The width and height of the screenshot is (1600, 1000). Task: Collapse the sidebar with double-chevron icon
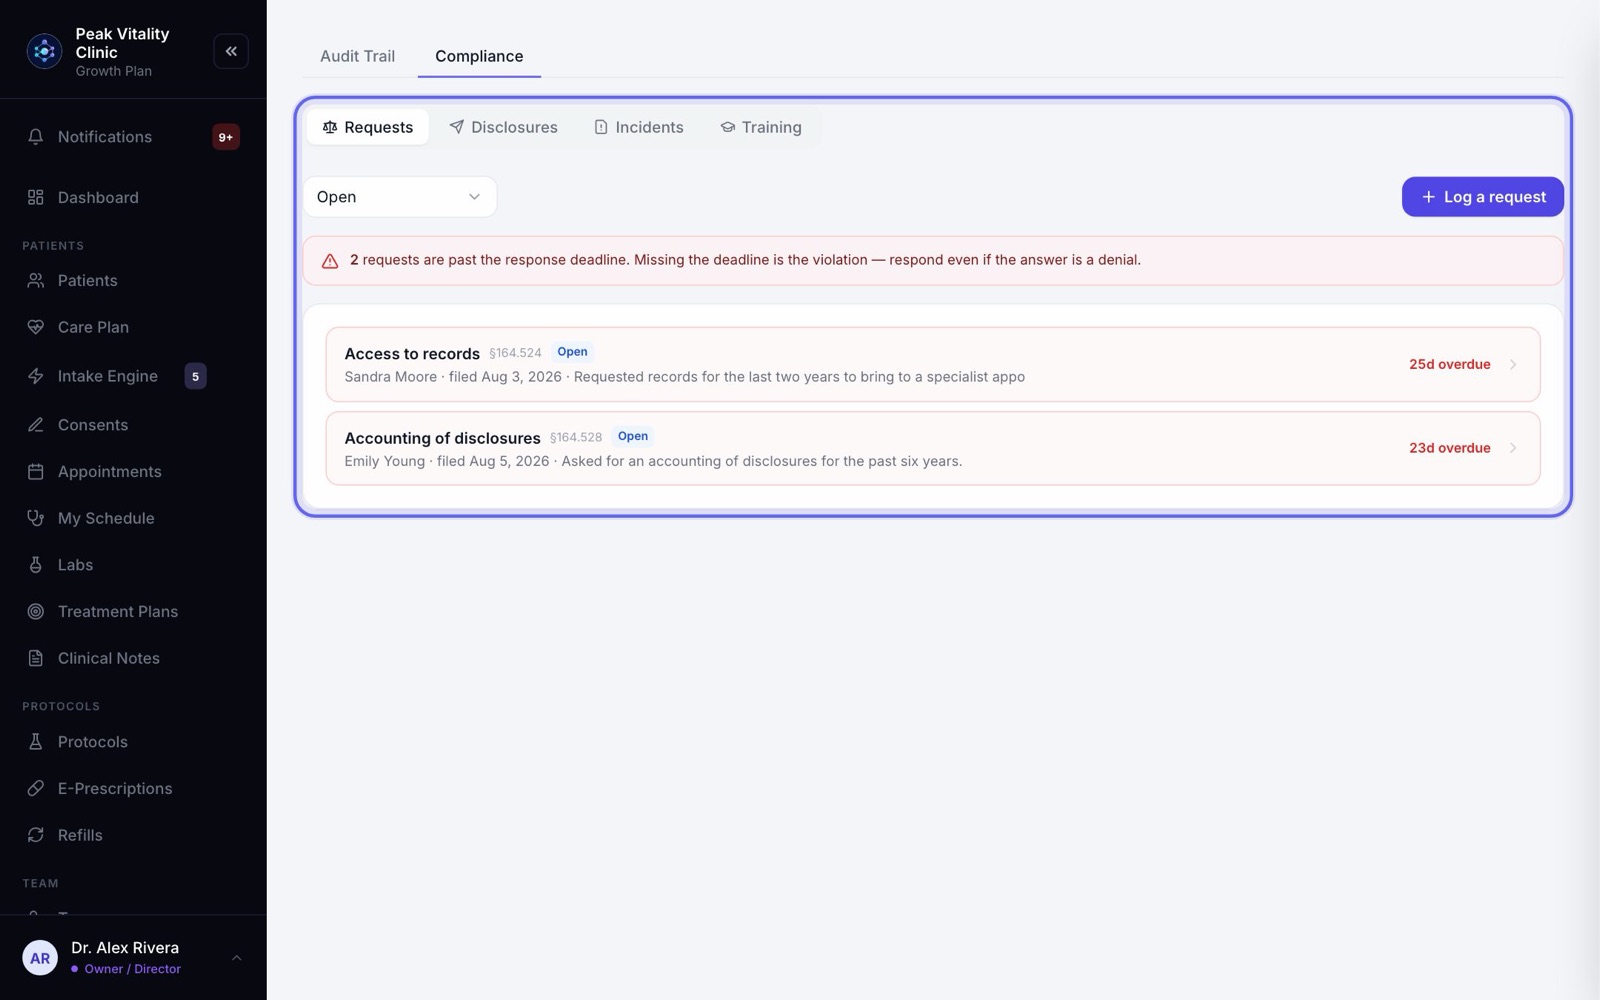coord(231,51)
